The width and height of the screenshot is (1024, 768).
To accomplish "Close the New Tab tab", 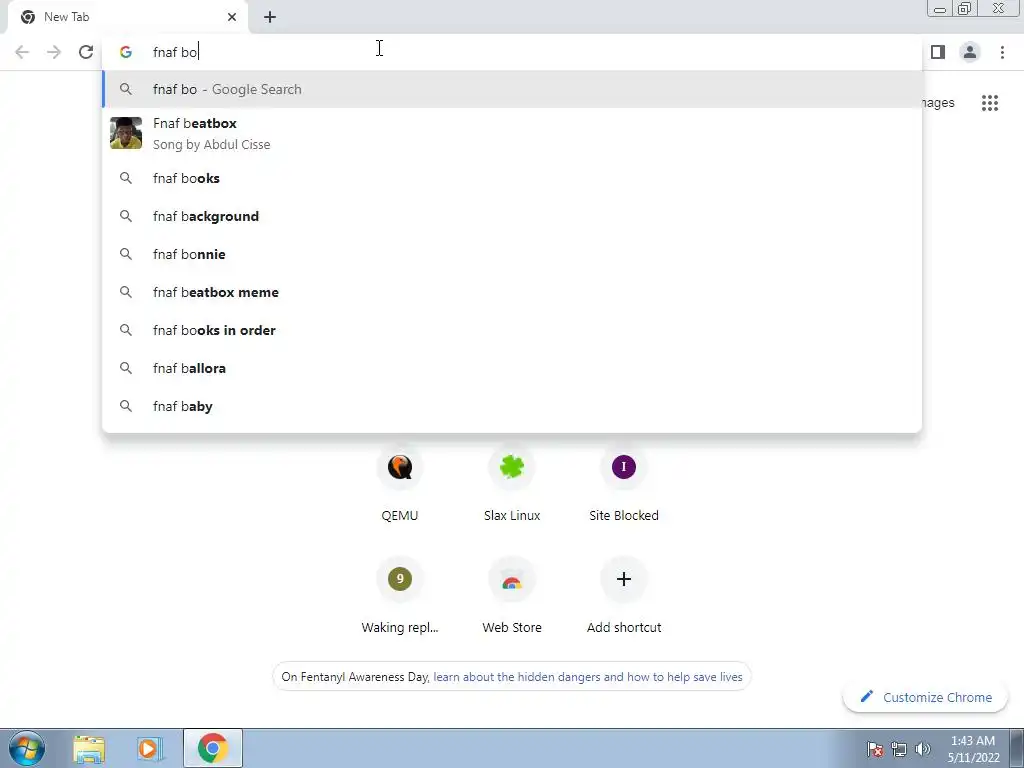I will coord(232,17).
